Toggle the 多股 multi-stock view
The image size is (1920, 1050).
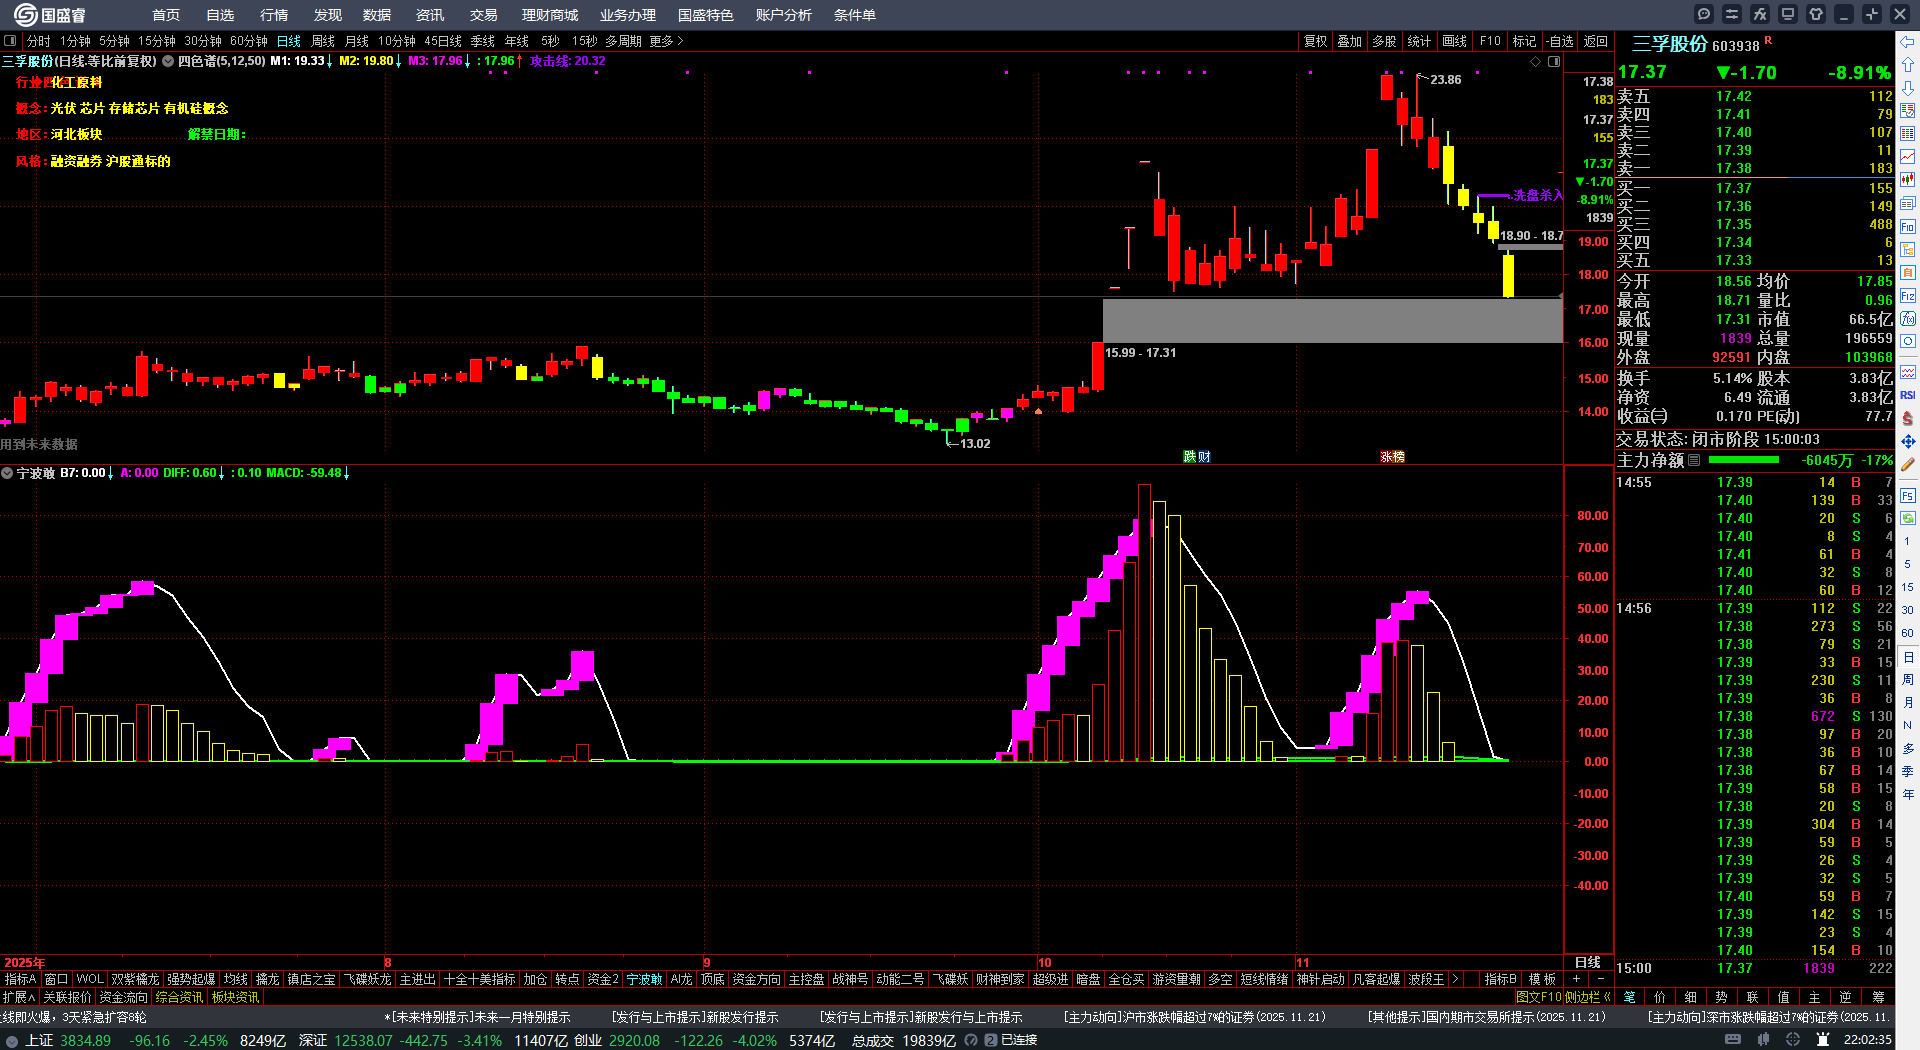pos(1384,41)
